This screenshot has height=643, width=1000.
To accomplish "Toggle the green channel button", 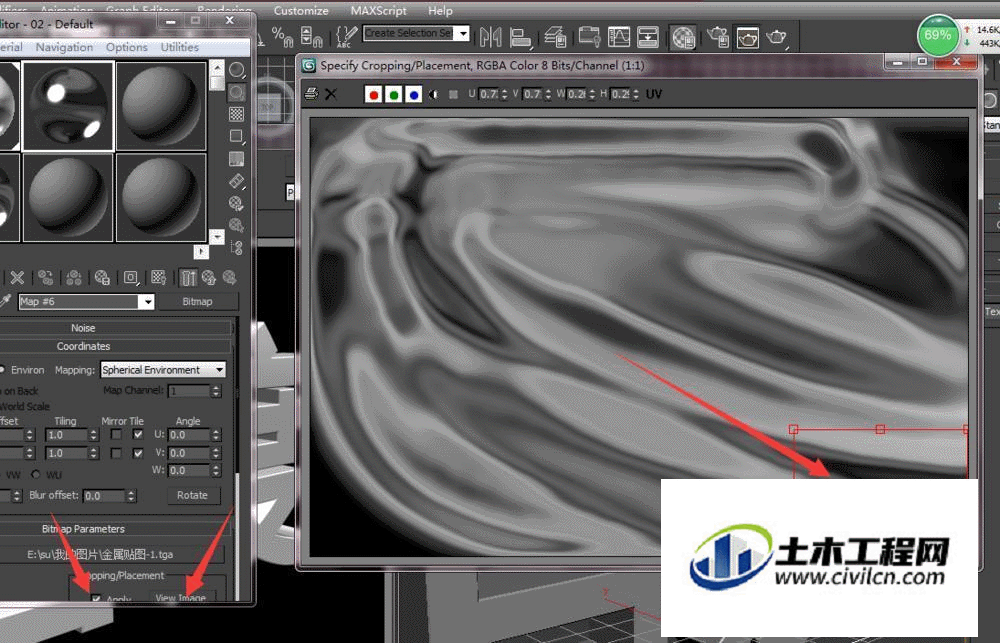I will [x=394, y=94].
